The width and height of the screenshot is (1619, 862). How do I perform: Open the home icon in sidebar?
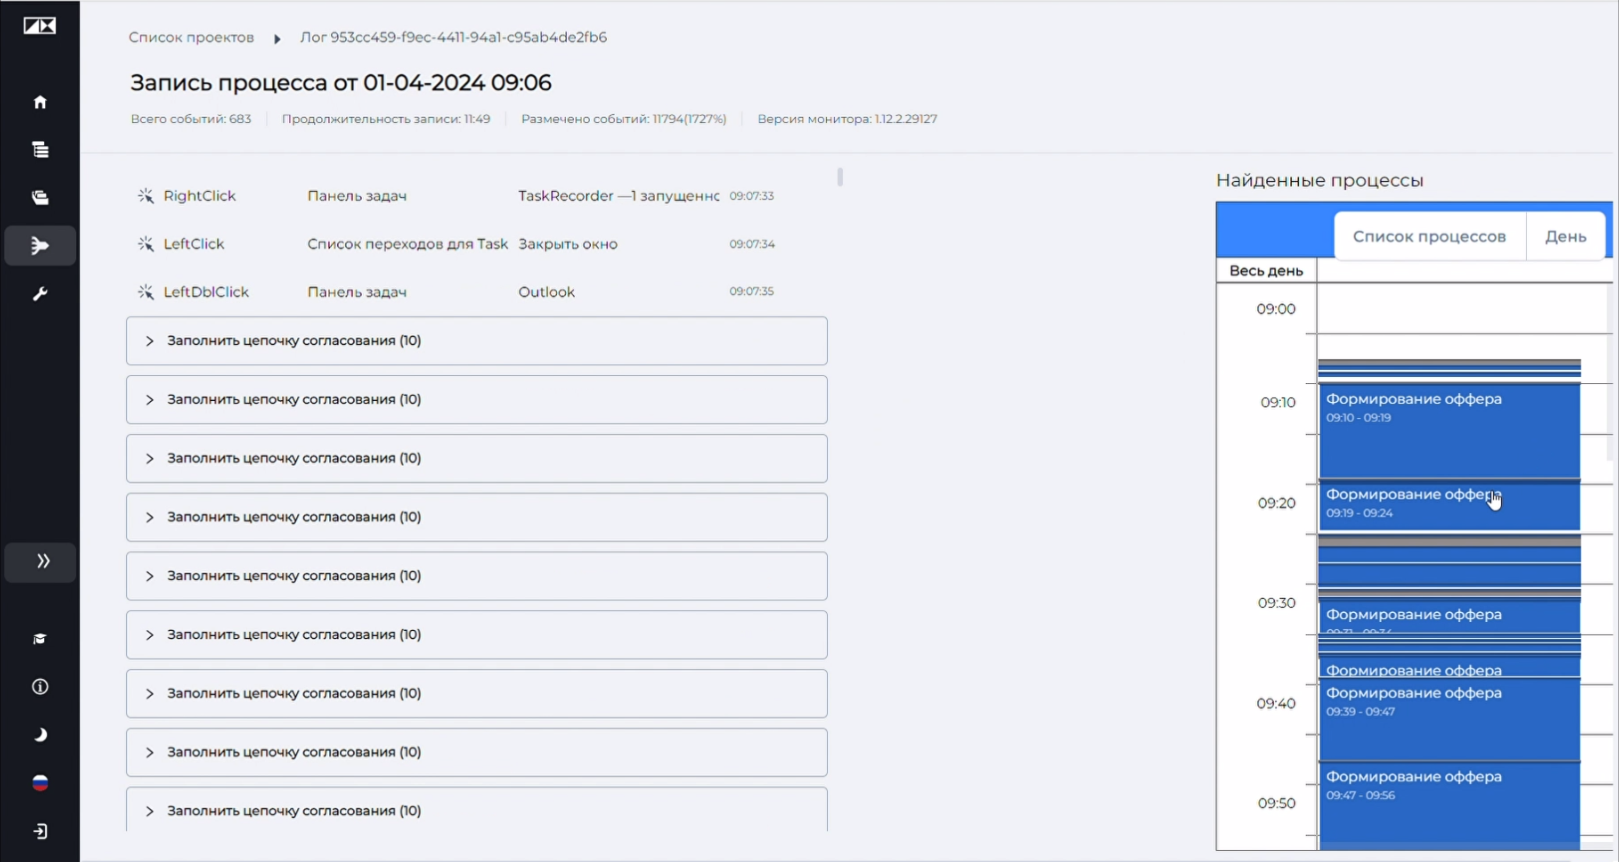point(40,102)
